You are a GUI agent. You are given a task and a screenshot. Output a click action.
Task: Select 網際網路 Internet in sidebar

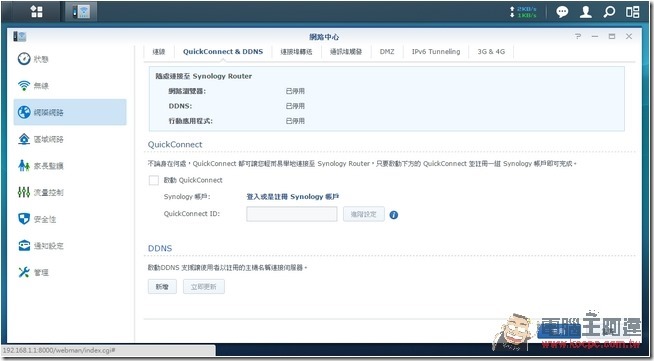[x=70, y=112]
